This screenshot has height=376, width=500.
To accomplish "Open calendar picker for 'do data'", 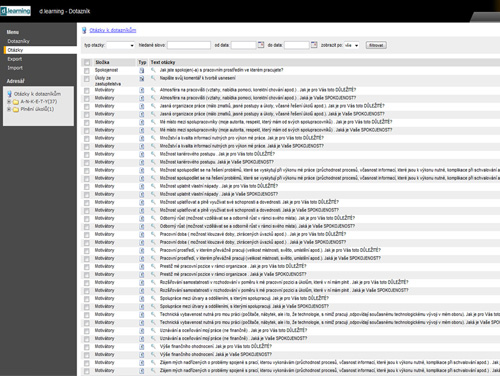I will 314,45.
